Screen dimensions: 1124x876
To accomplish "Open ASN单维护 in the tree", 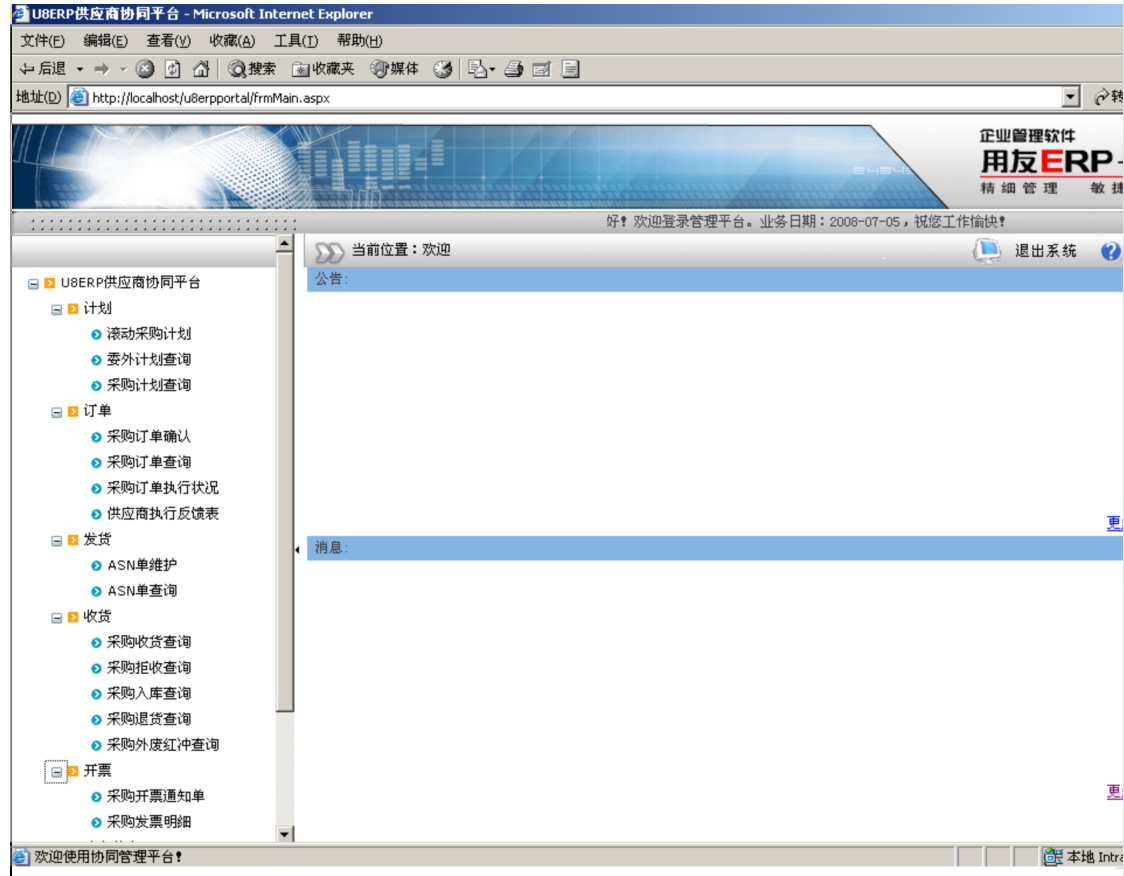I will pos(142,566).
